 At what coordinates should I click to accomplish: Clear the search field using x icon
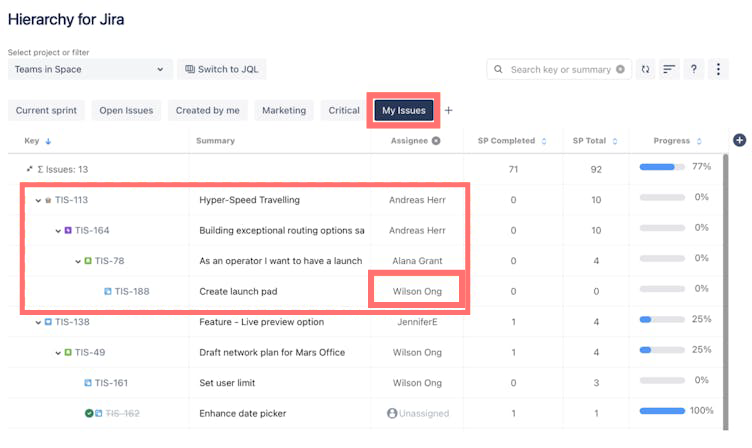(x=620, y=70)
